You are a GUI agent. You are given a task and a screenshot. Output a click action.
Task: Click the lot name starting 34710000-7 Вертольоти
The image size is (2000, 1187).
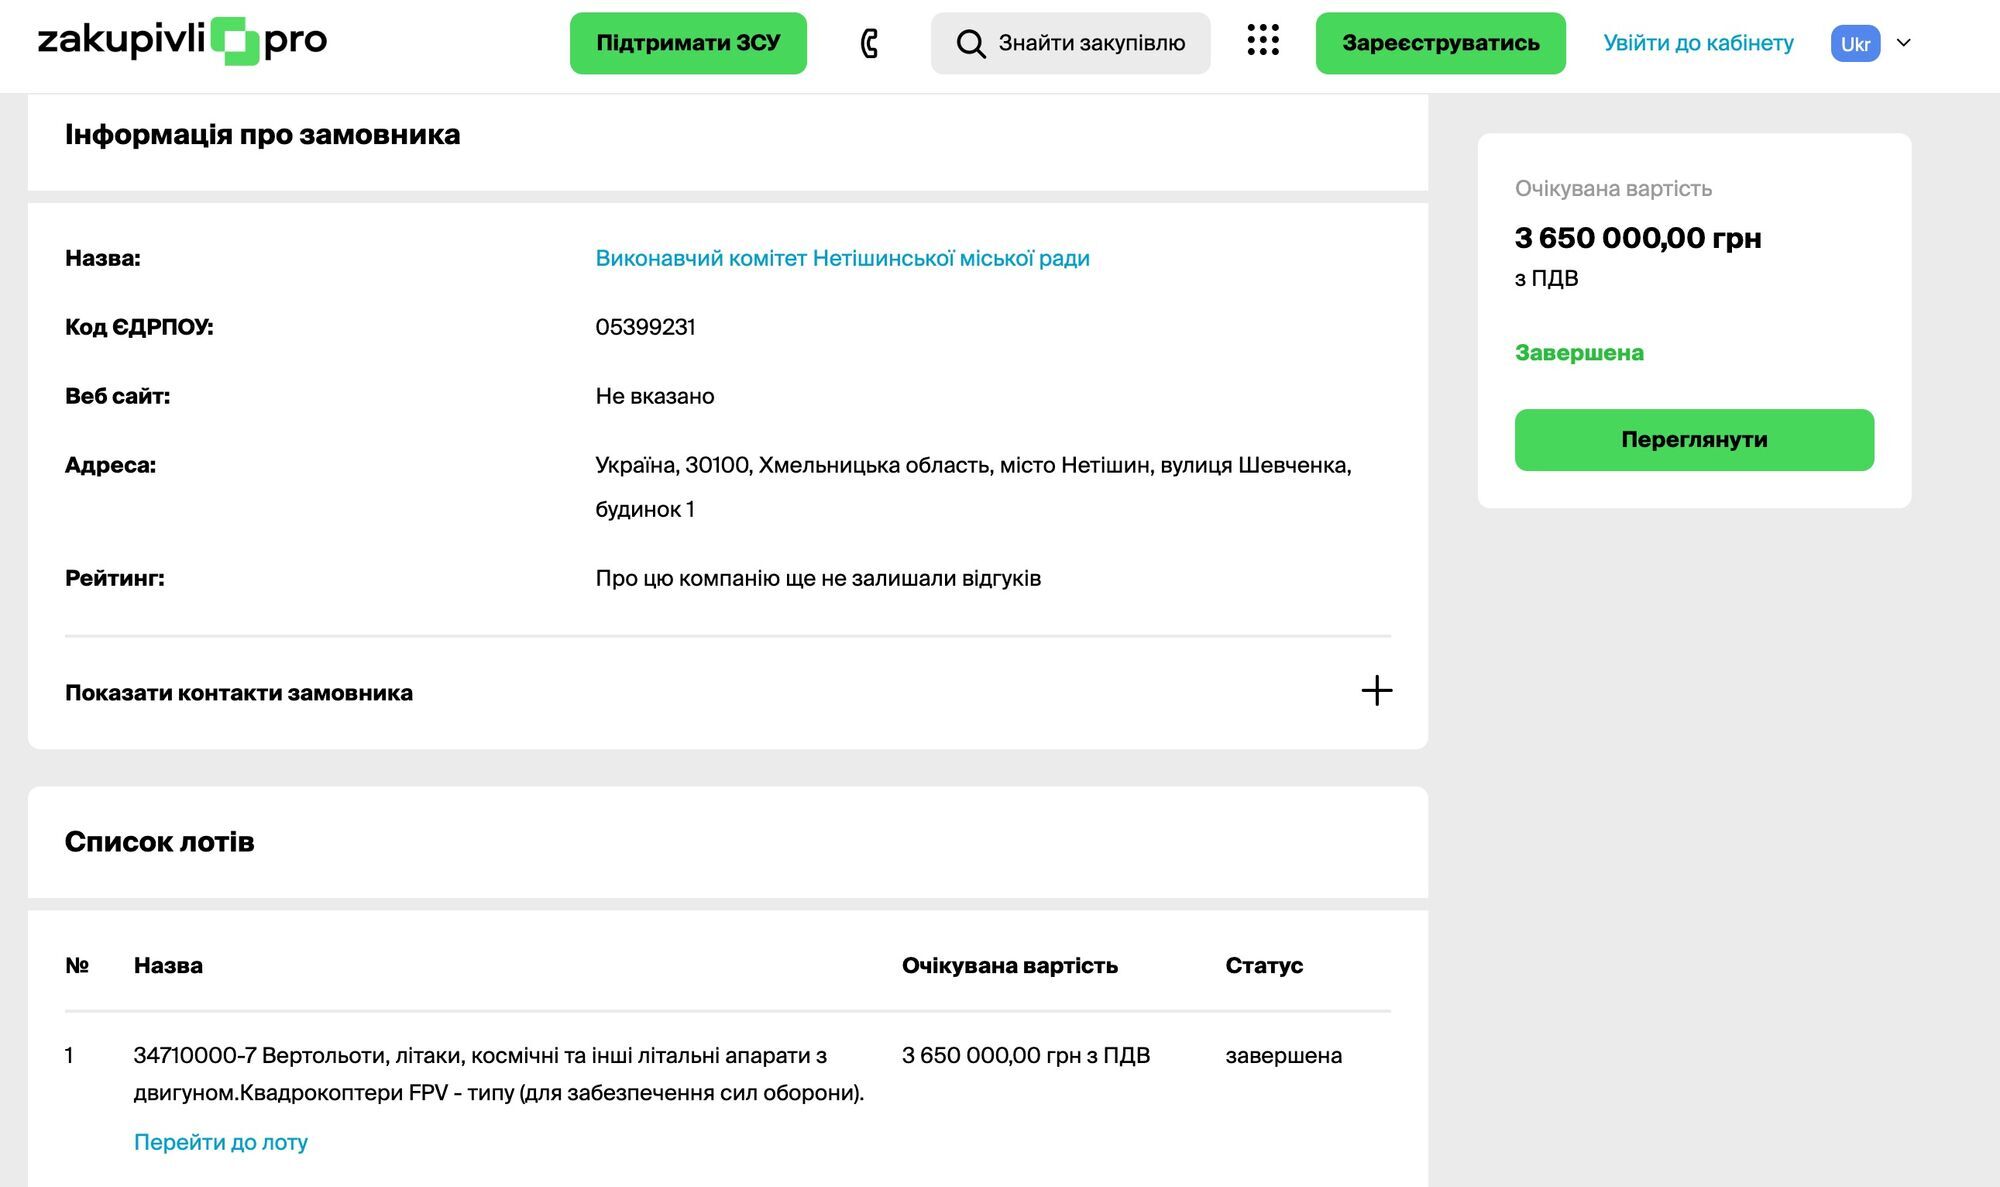coord(498,1074)
